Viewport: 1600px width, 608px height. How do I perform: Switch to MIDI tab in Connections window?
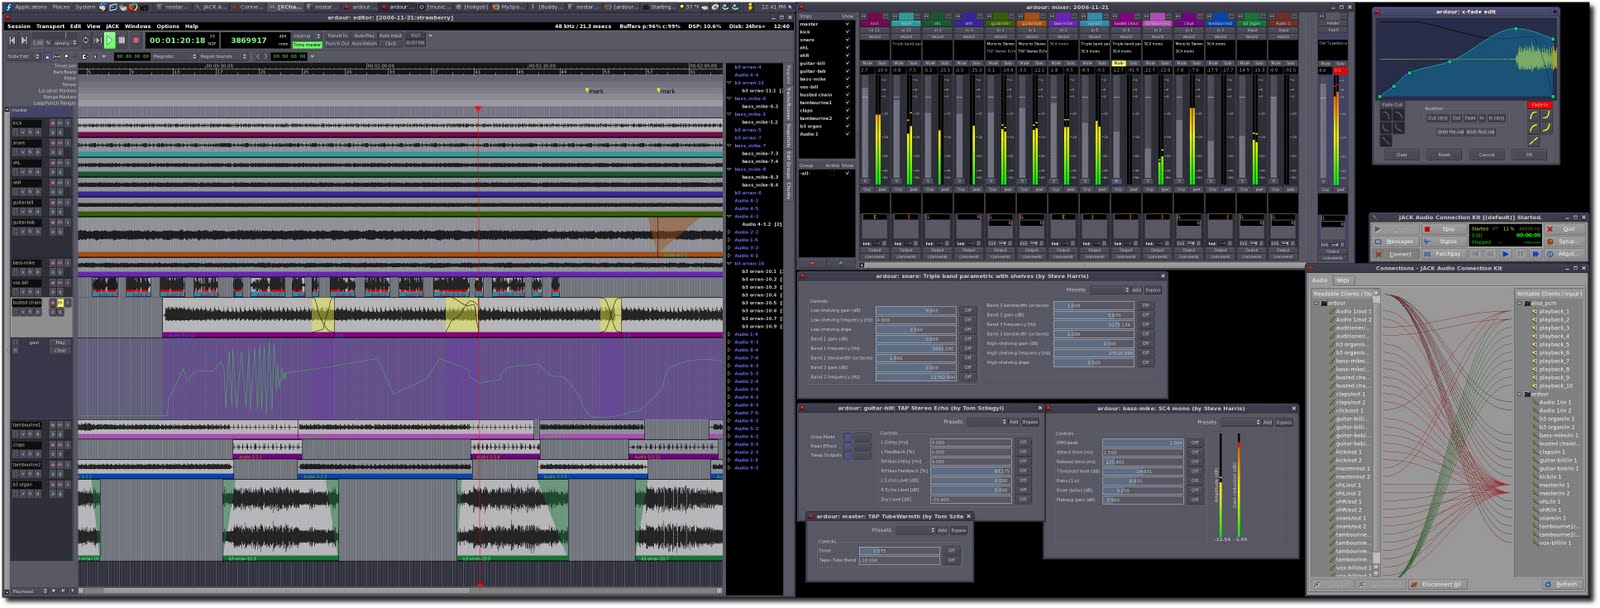click(1343, 280)
